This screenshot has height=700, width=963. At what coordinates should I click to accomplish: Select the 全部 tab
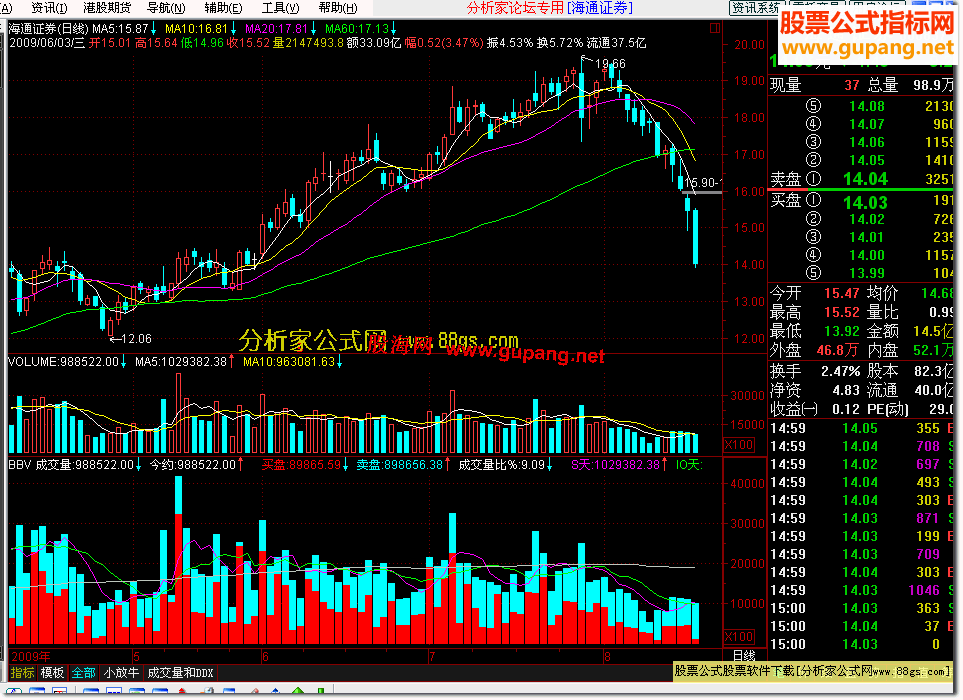83,673
